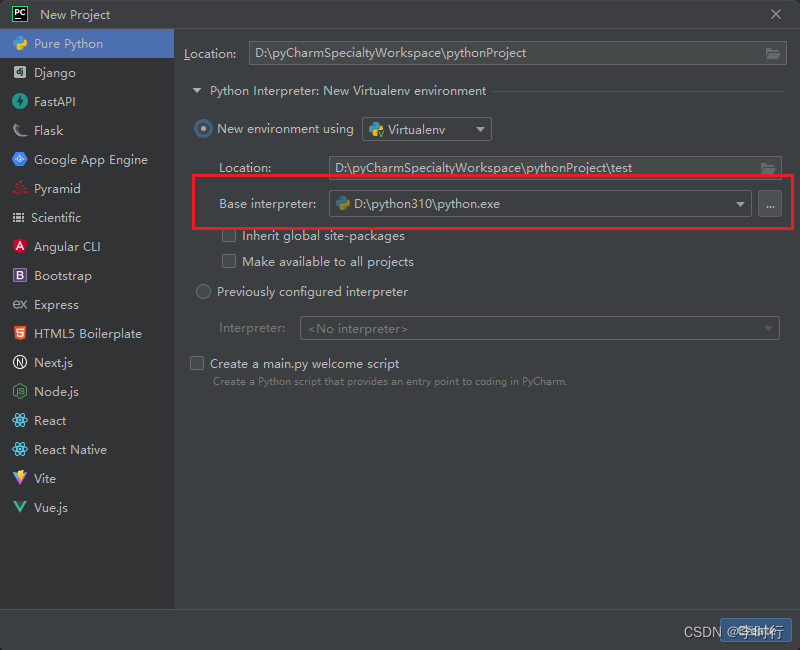Image resolution: width=800 pixels, height=650 pixels.
Task: Click the Angular CLI icon
Action: point(20,246)
